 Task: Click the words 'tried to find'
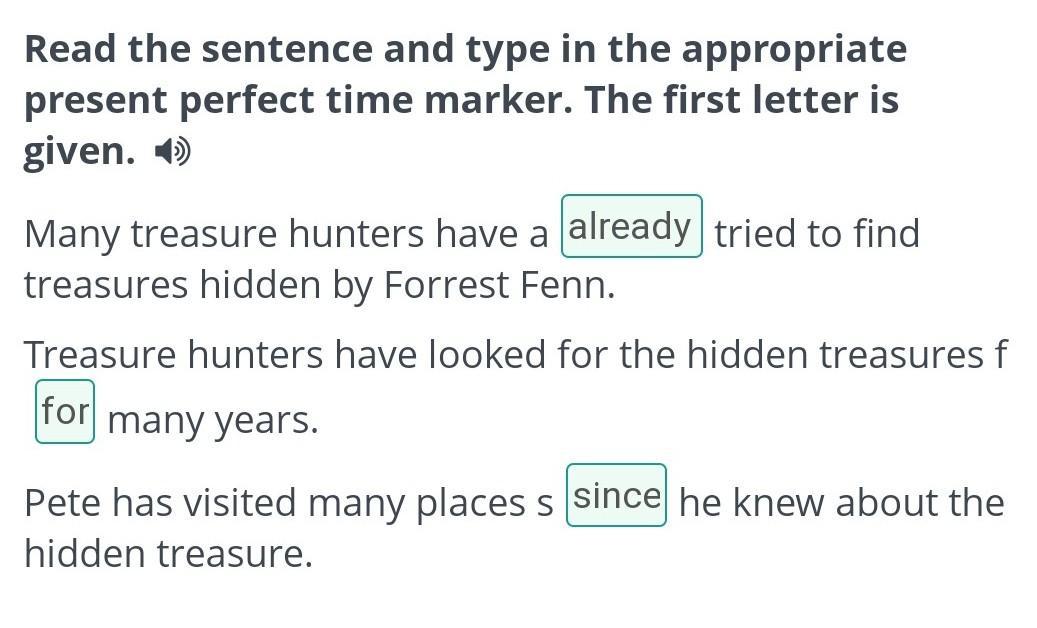point(817,234)
